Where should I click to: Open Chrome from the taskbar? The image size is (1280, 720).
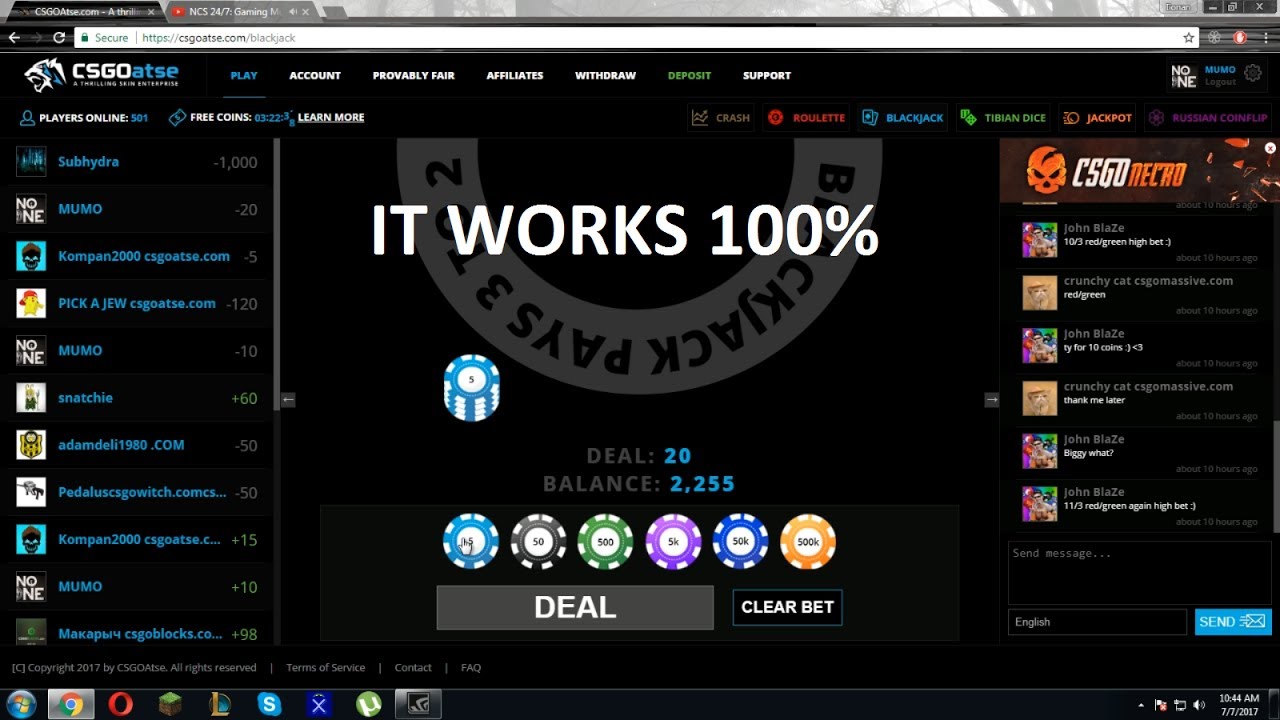click(70, 704)
